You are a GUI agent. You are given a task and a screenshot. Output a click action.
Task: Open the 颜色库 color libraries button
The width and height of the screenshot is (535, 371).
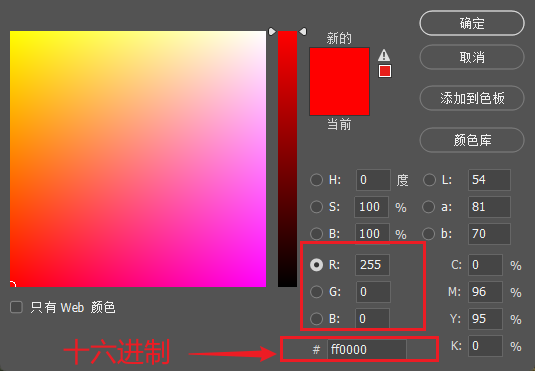click(472, 140)
